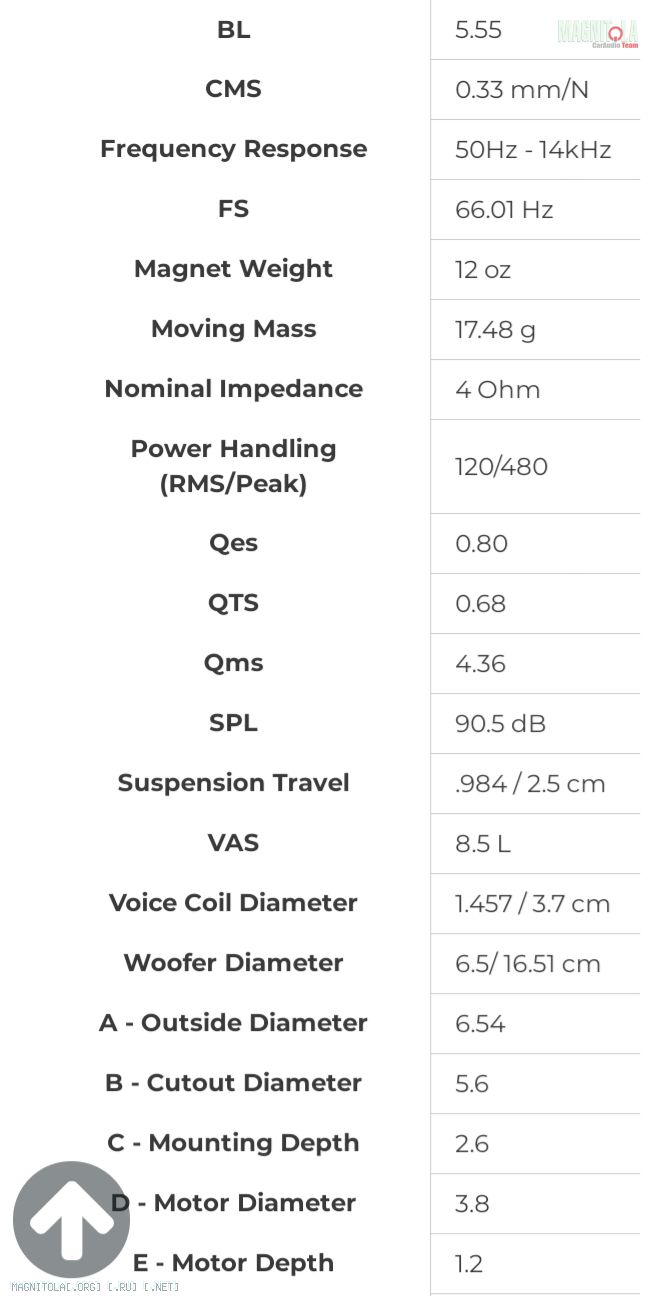Click the Suspension Travel label
This screenshot has height=1296, width=658.
tap(233, 783)
